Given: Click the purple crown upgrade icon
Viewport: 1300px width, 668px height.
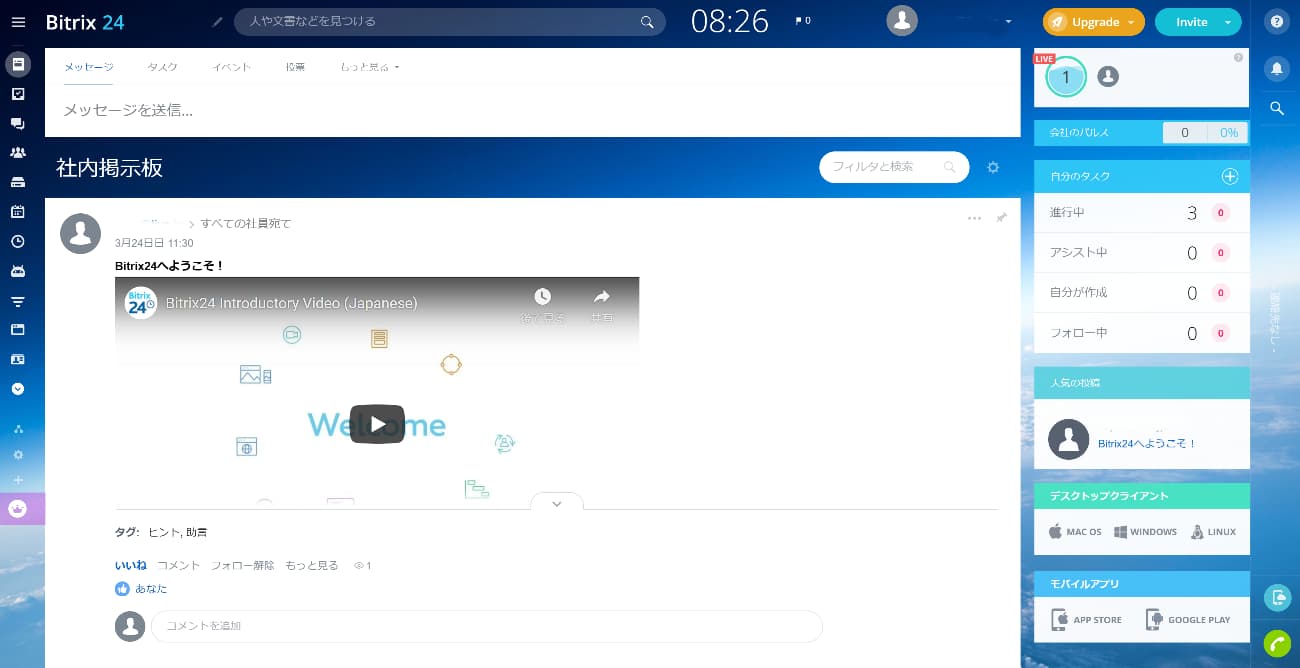Looking at the screenshot, I should pos(18,509).
